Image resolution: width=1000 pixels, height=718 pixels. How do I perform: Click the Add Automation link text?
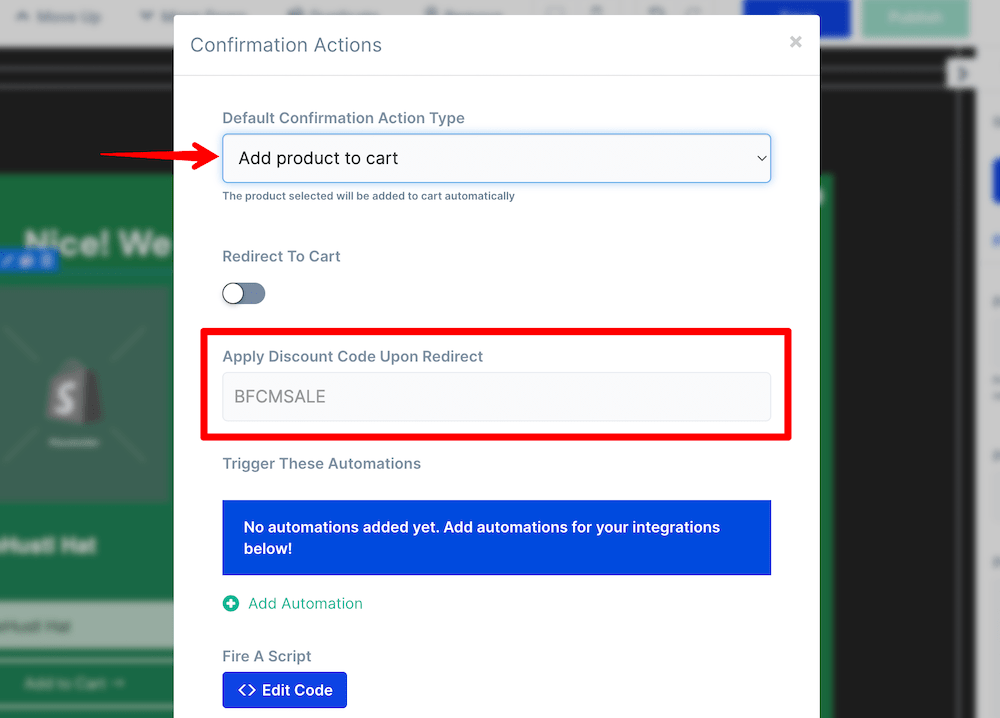(305, 603)
